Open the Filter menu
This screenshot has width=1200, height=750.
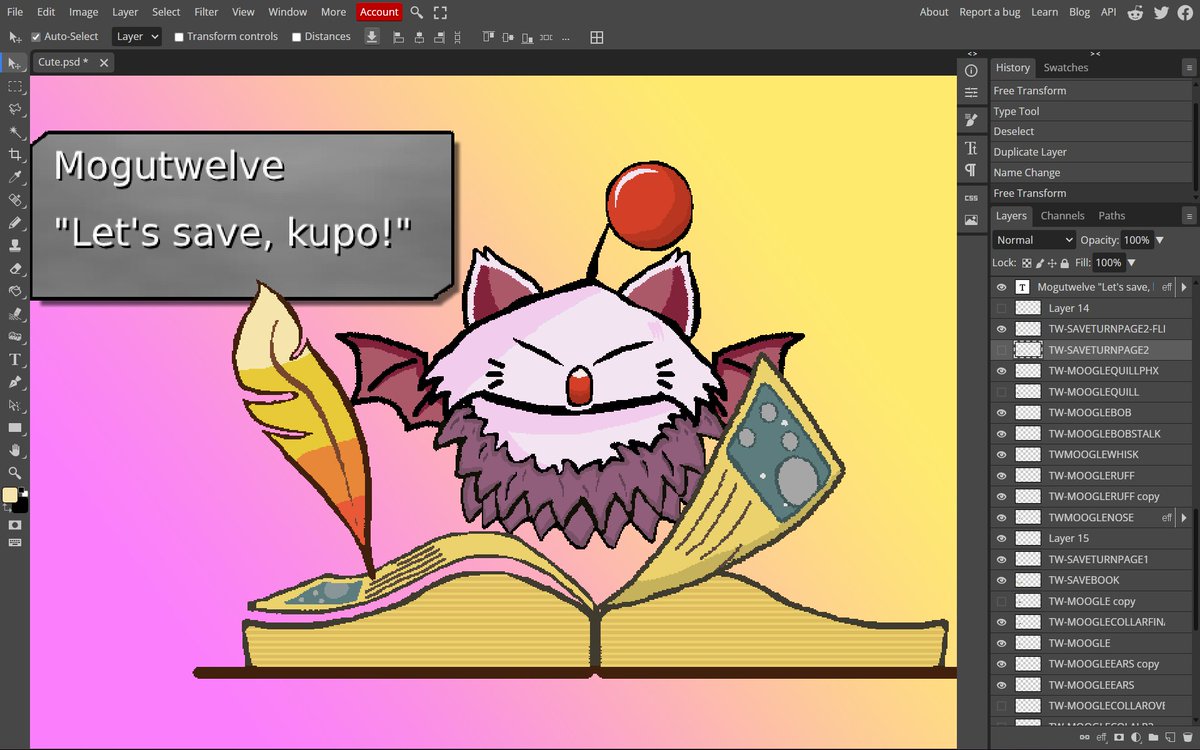point(206,12)
